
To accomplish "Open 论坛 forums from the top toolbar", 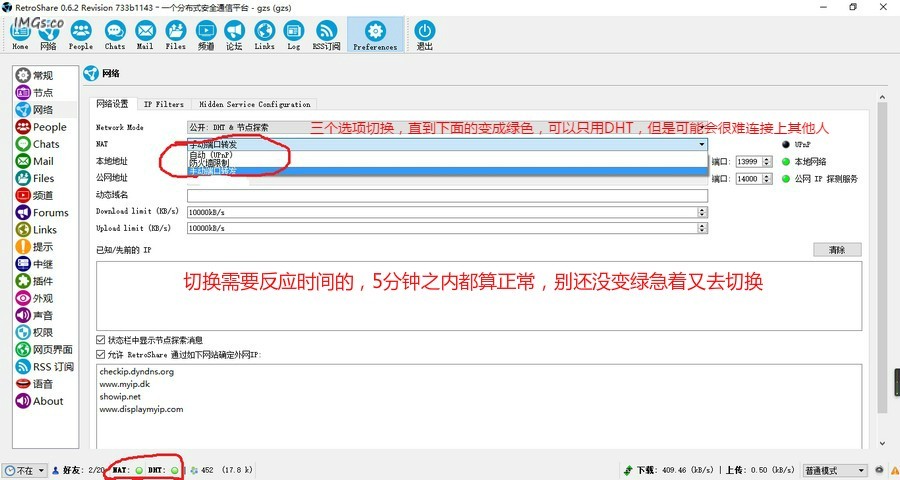I will click(x=234, y=34).
